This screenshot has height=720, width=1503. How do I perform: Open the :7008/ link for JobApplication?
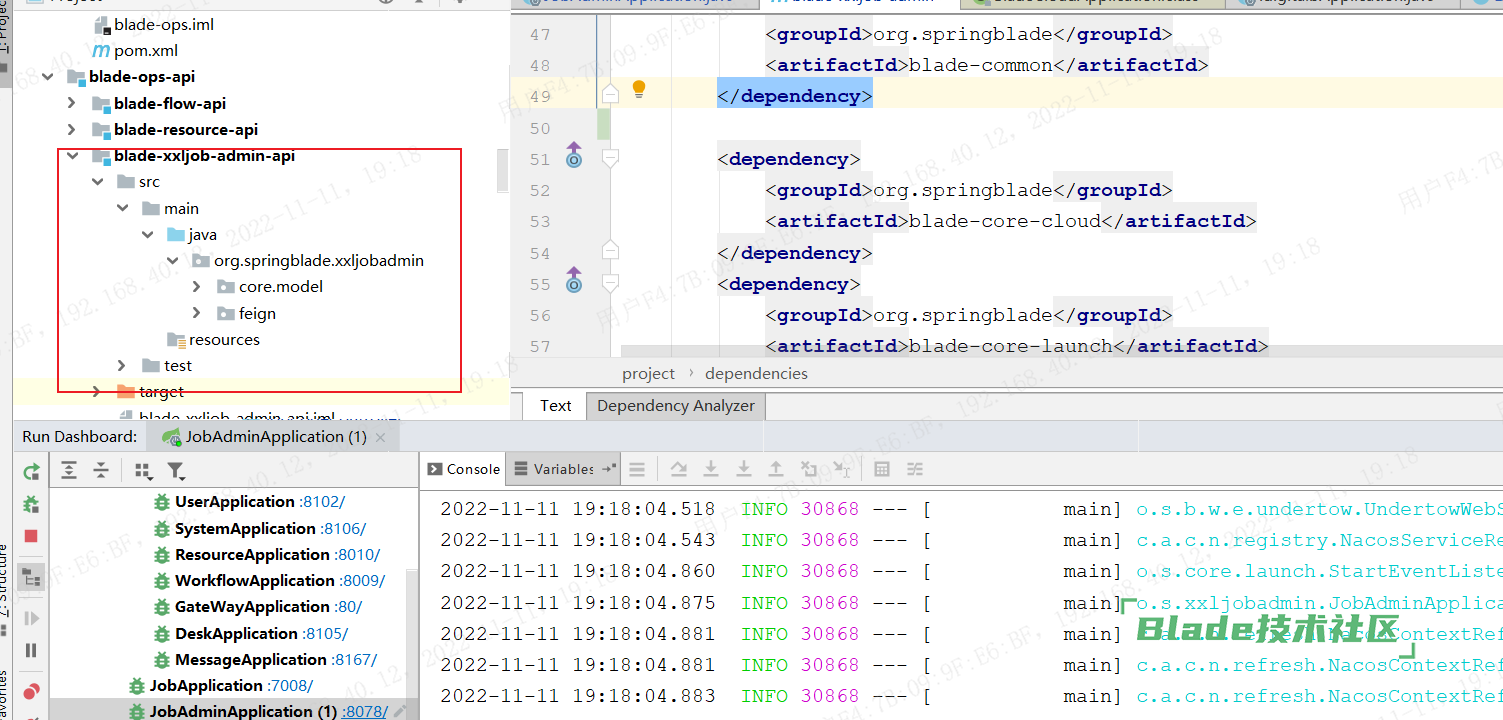290,686
